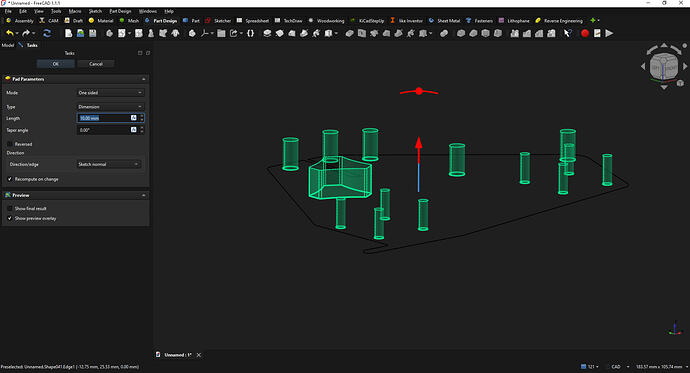Activate What's This help cursor
The height and width of the screenshot is (373, 690).
(x=568, y=33)
